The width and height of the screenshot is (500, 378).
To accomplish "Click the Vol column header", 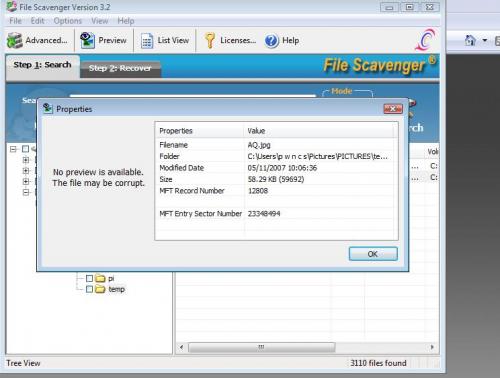I will (432, 152).
